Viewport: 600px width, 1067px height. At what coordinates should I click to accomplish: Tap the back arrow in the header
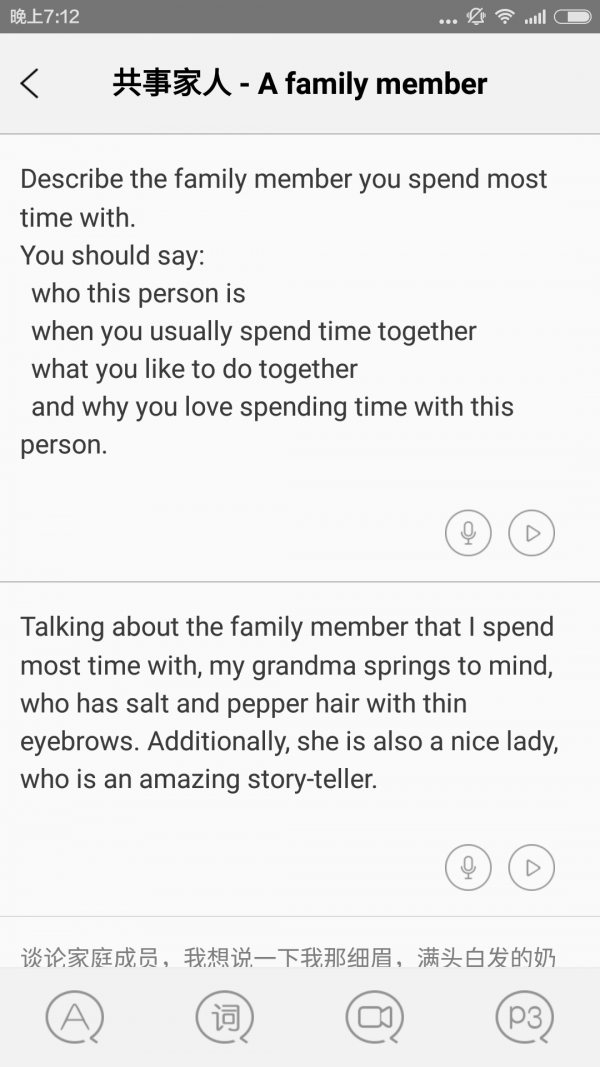pyautogui.click(x=30, y=84)
